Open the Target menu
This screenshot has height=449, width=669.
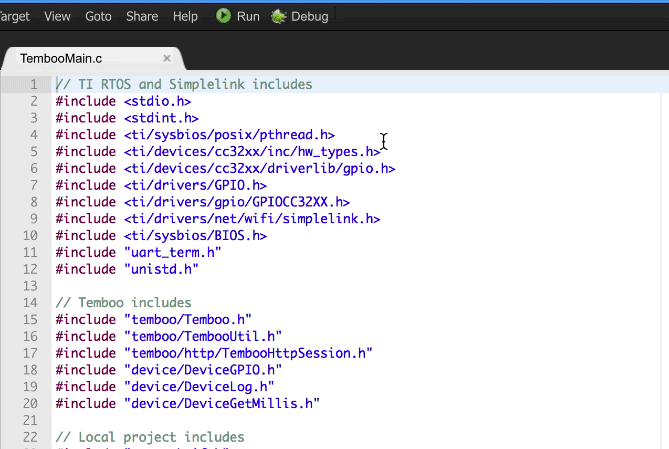click(x=13, y=16)
